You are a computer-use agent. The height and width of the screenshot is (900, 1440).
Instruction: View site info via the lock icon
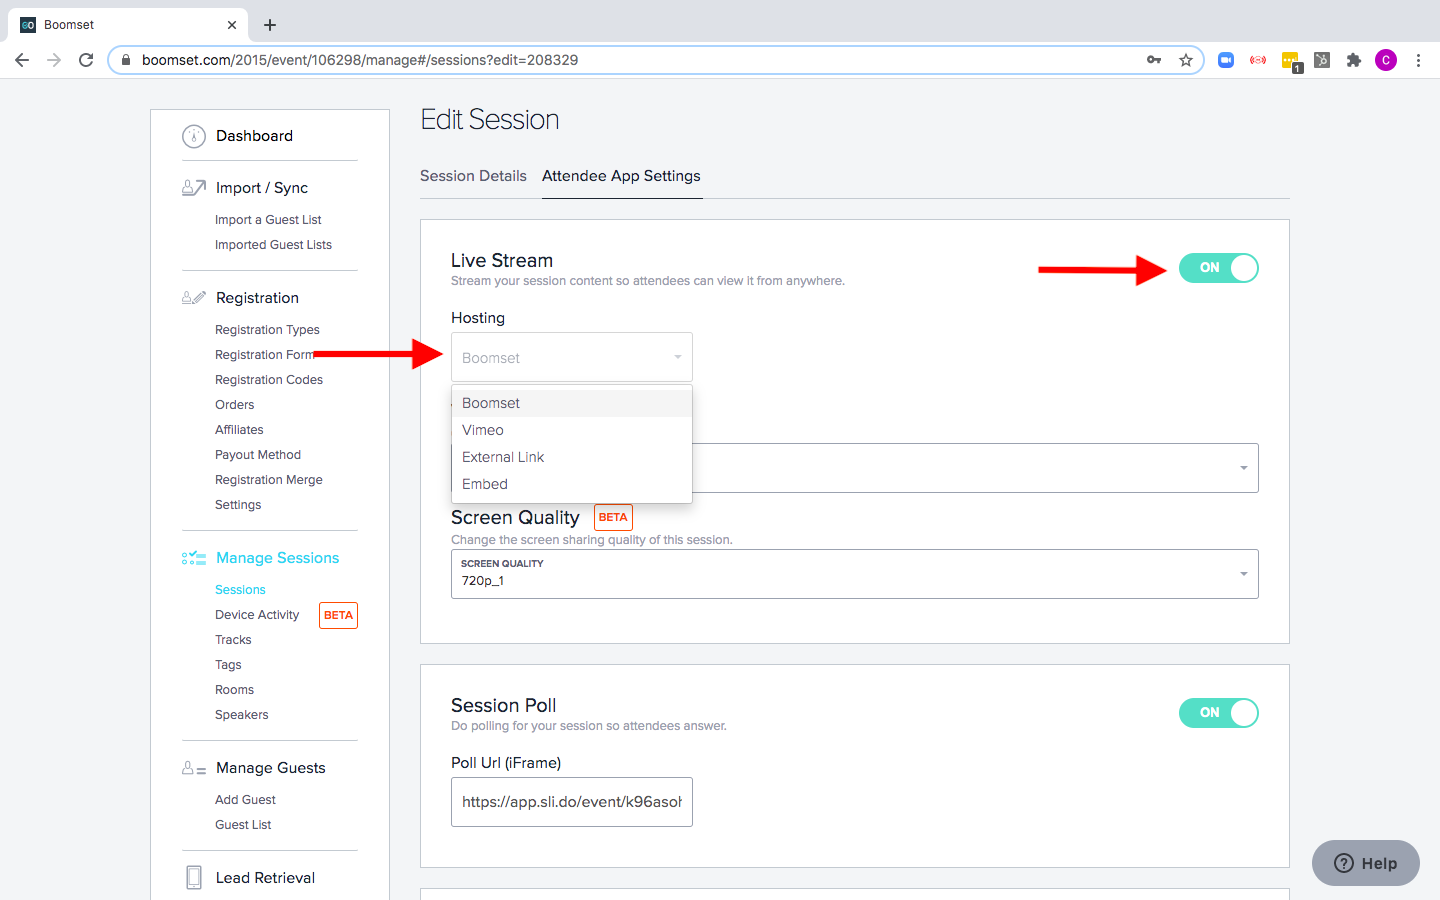126,60
